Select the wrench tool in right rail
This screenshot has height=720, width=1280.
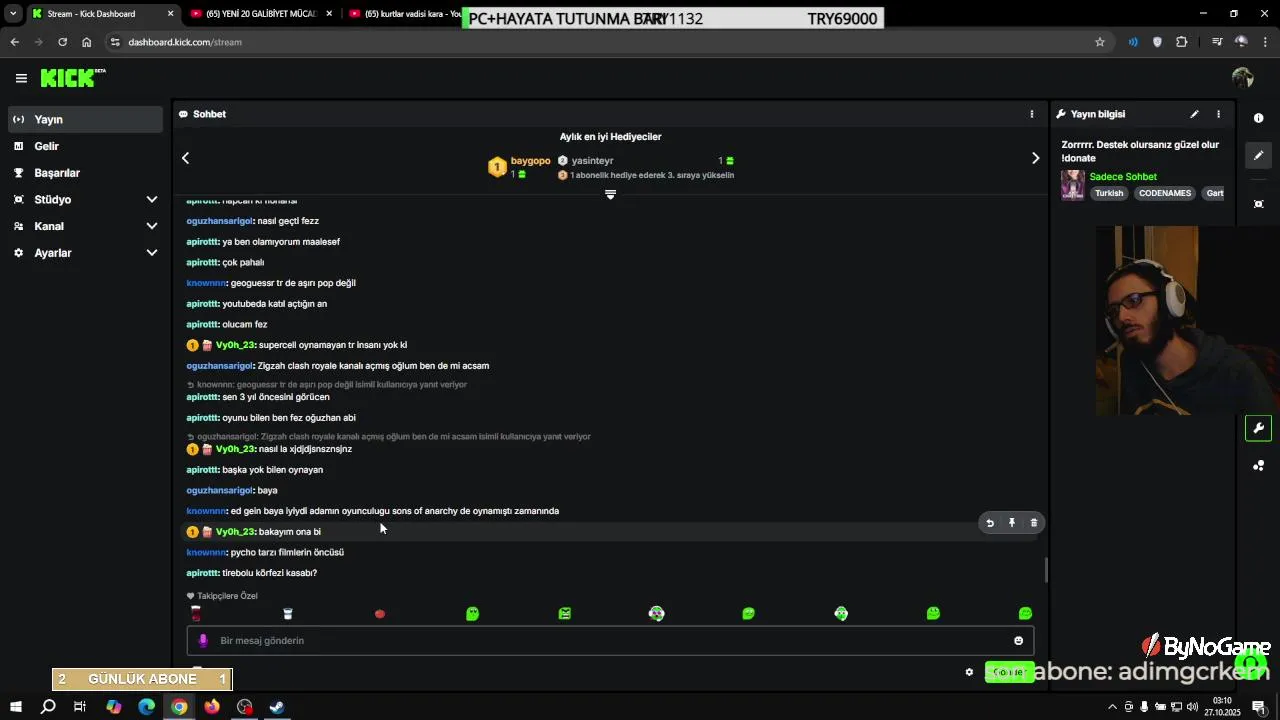1258,428
